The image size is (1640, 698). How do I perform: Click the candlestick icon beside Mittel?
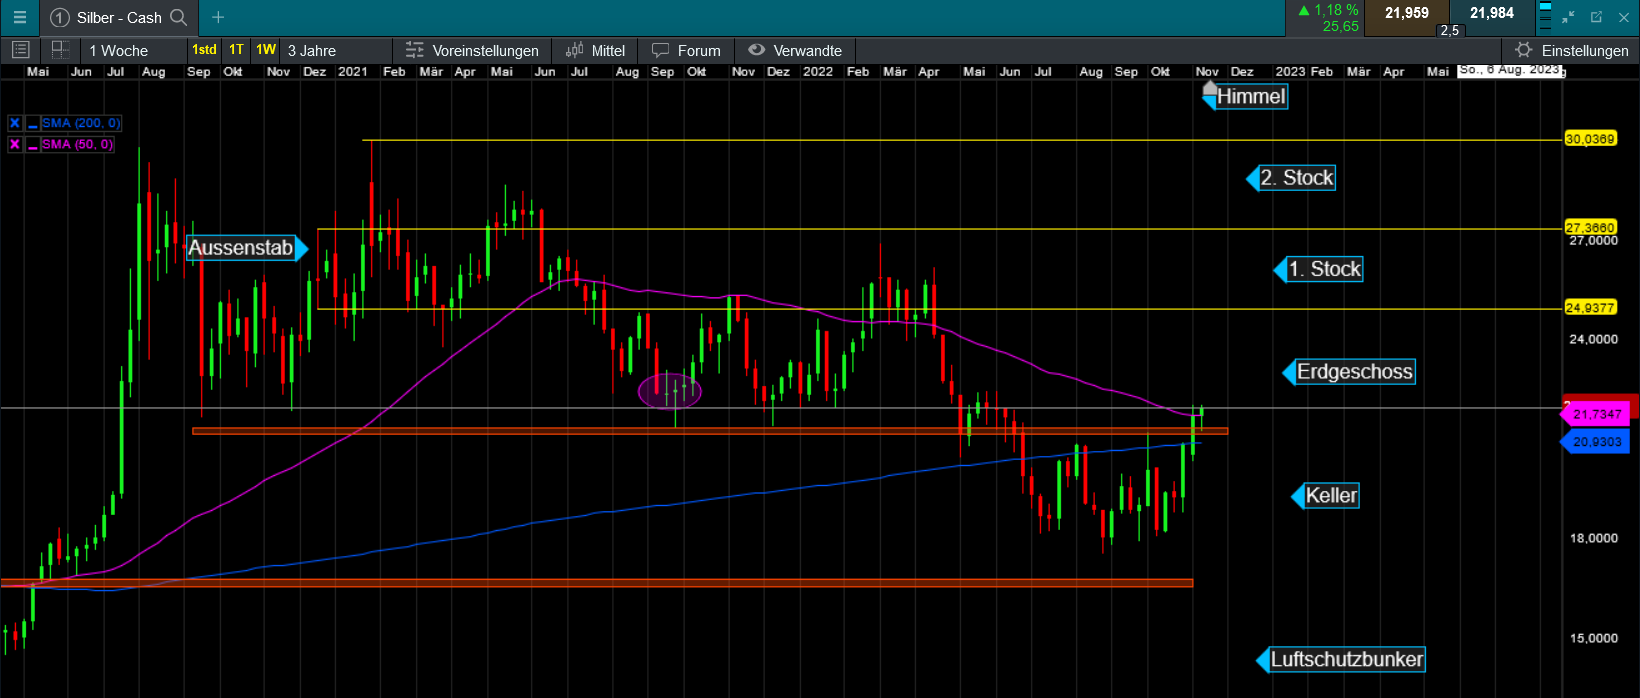coord(574,50)
